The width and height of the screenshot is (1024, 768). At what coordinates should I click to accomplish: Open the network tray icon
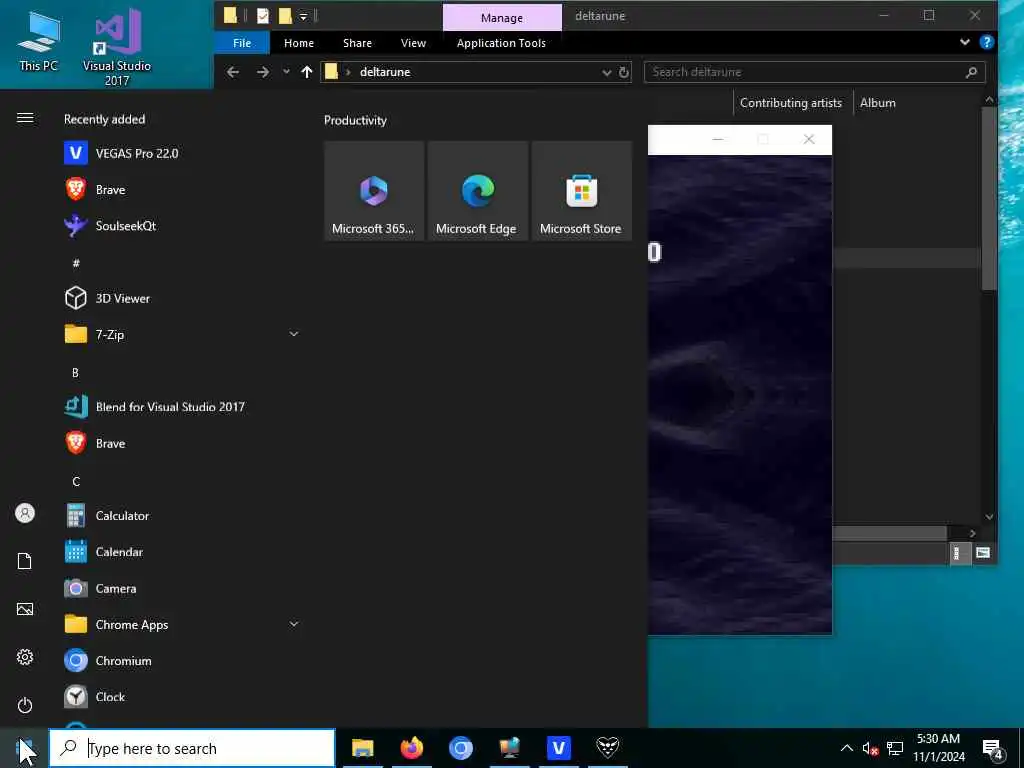tap(895, 748)
